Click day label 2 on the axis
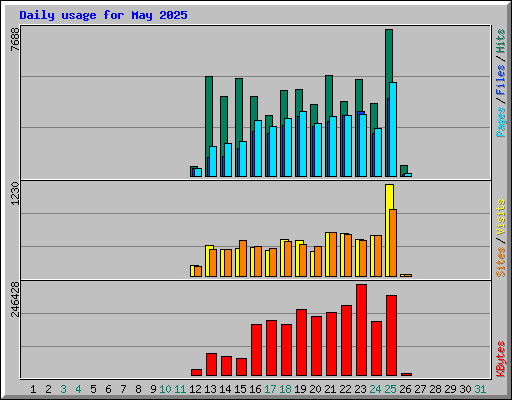The height and width of the screenshot is (400, 512). (48, 389)
